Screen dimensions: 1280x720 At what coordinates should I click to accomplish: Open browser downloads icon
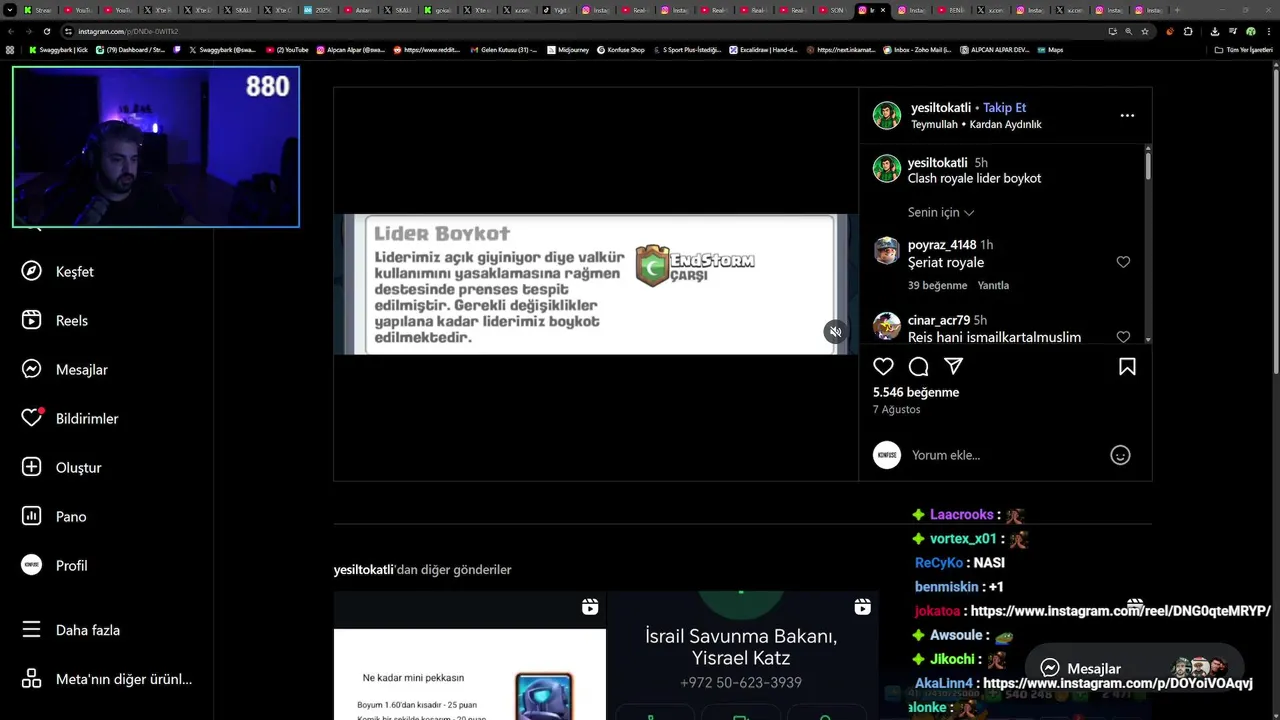(1215, 31)
